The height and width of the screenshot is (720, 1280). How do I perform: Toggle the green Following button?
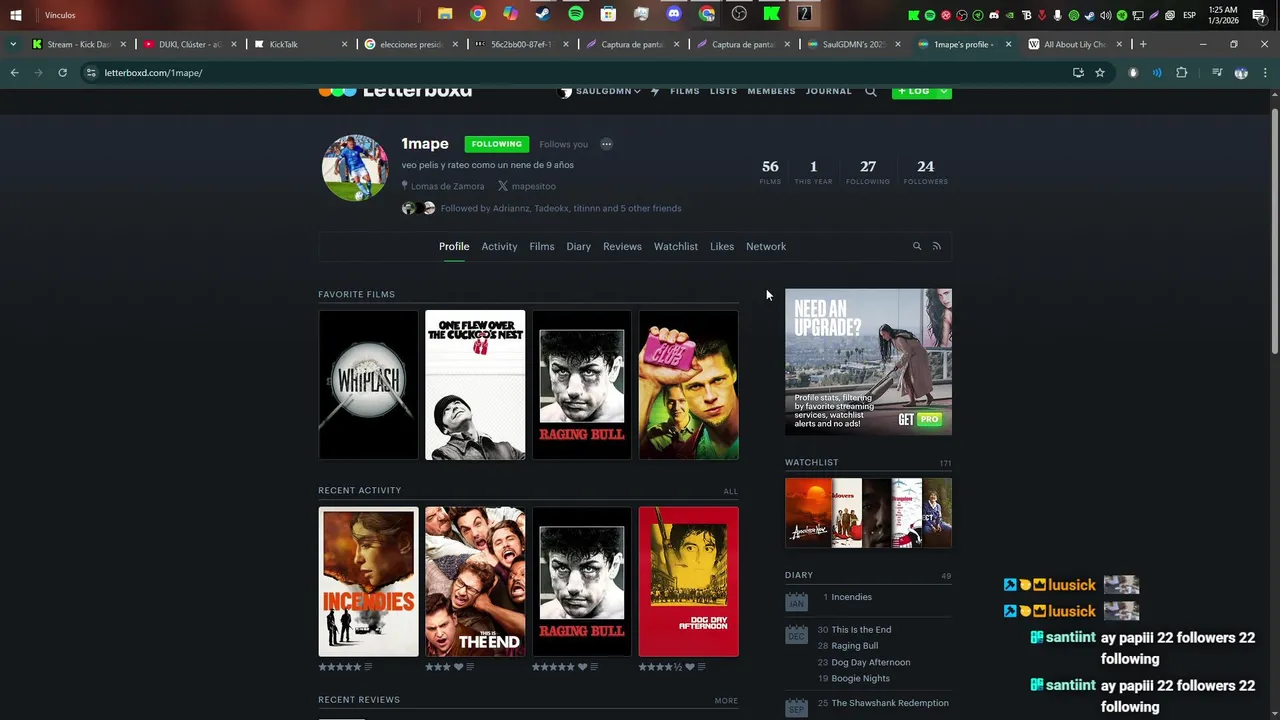click(497, 144)
